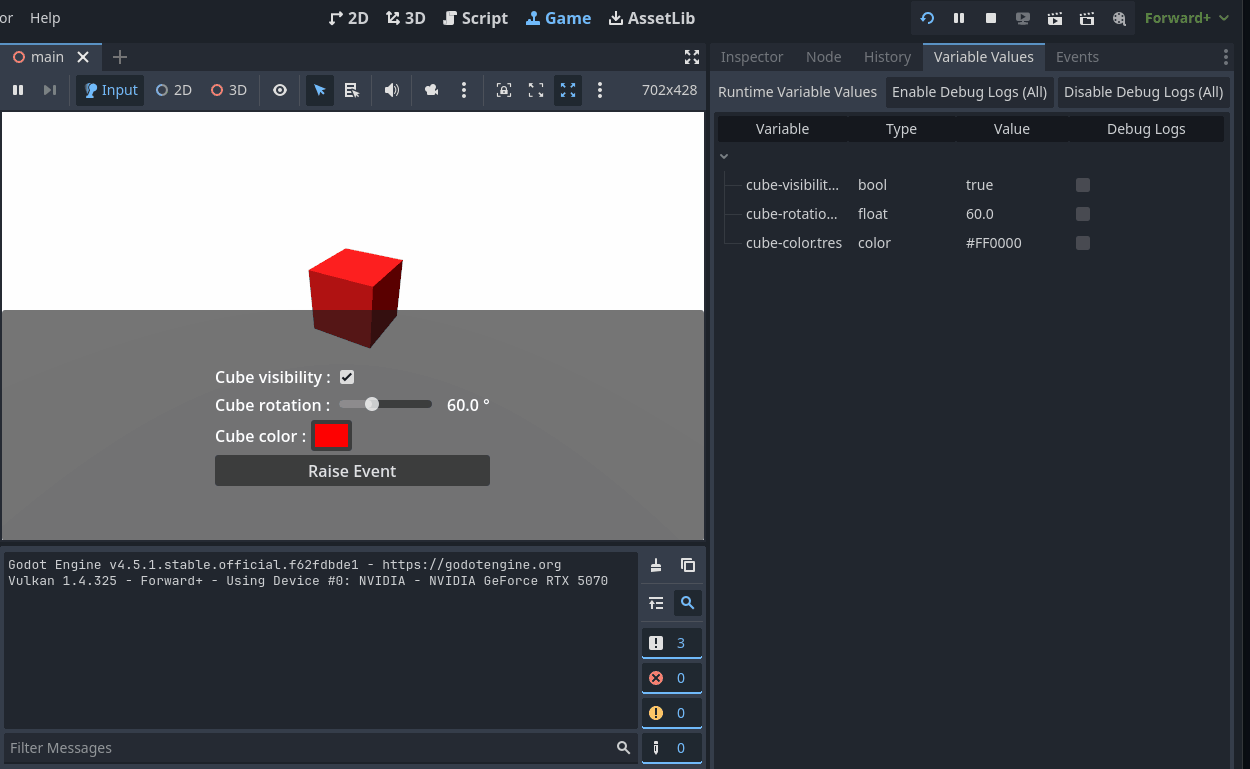
Task: Pause the running project in top bar
Action: [x=959, y=18]
